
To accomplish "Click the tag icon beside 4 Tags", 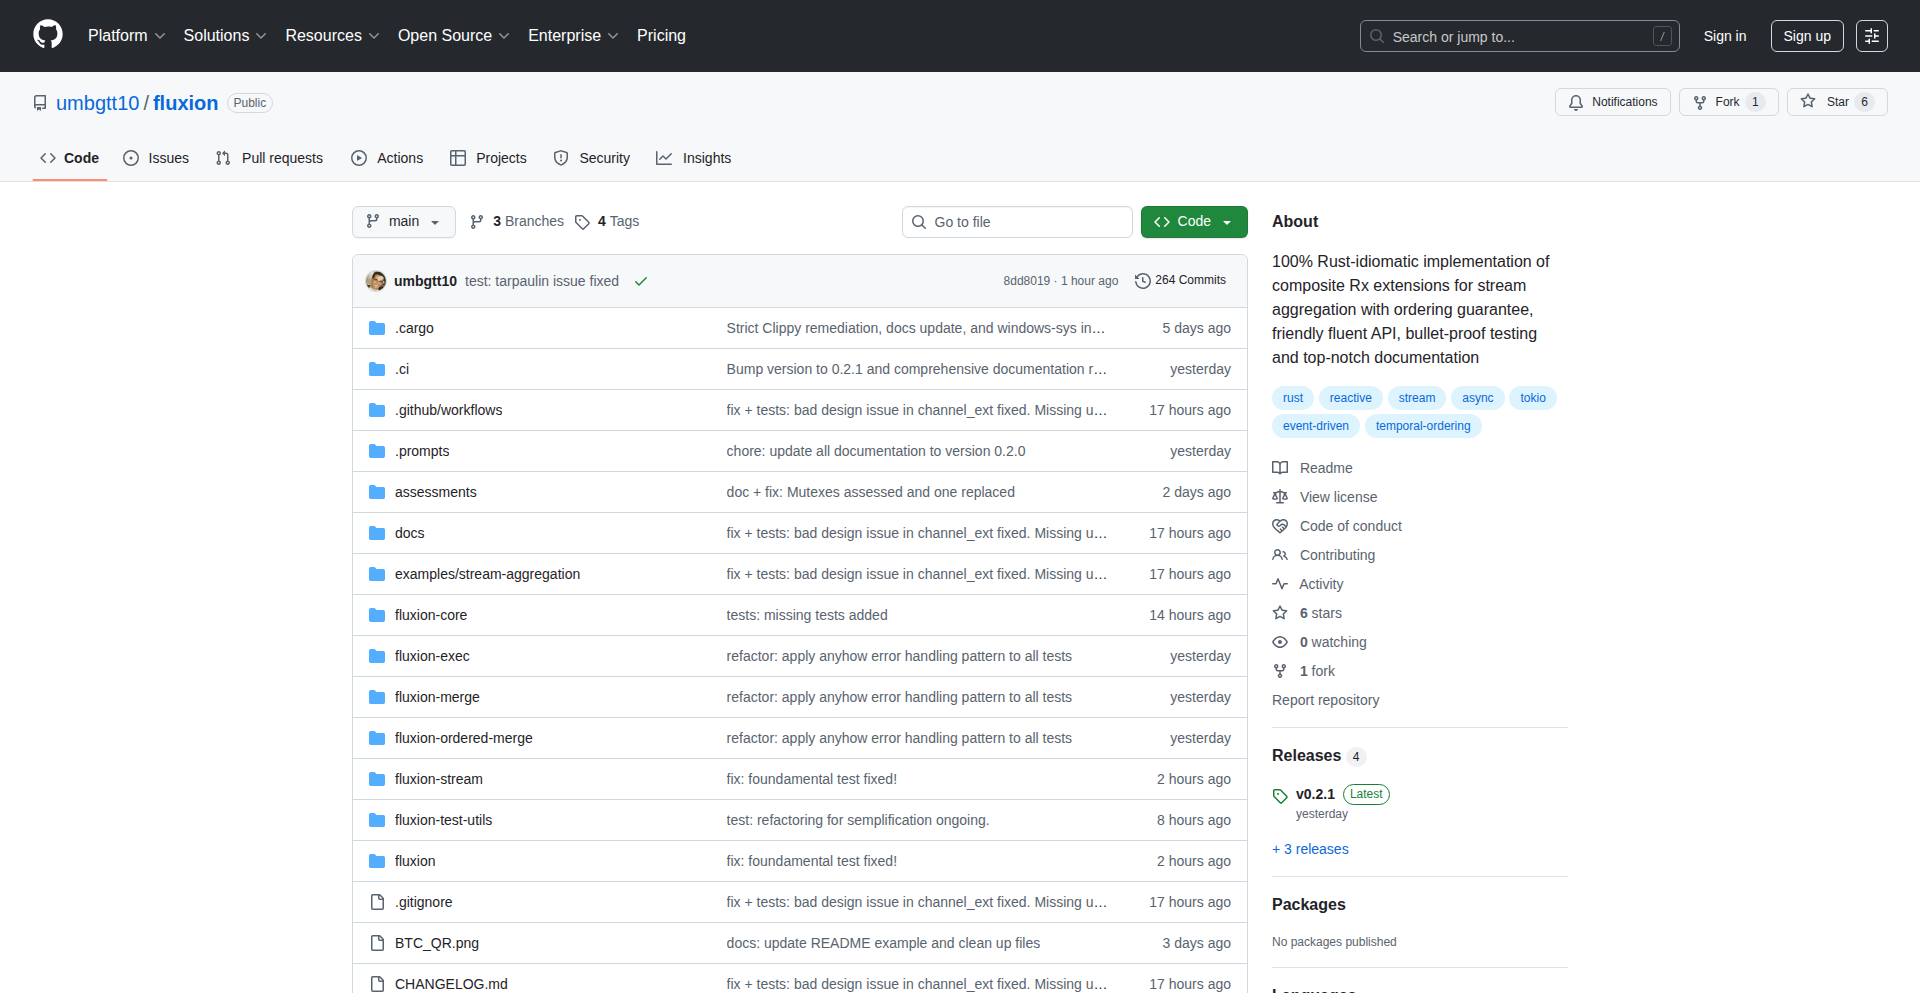I will click(582, 222).
